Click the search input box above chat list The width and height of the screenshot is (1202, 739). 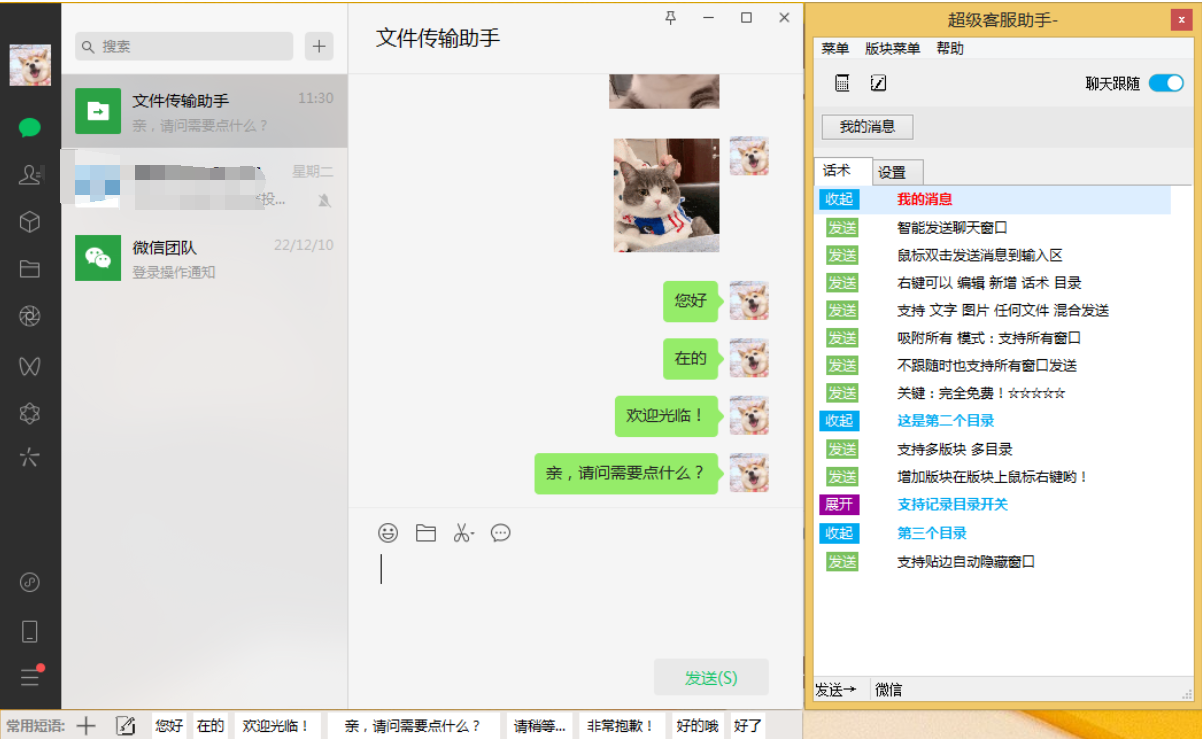[183, 46]
